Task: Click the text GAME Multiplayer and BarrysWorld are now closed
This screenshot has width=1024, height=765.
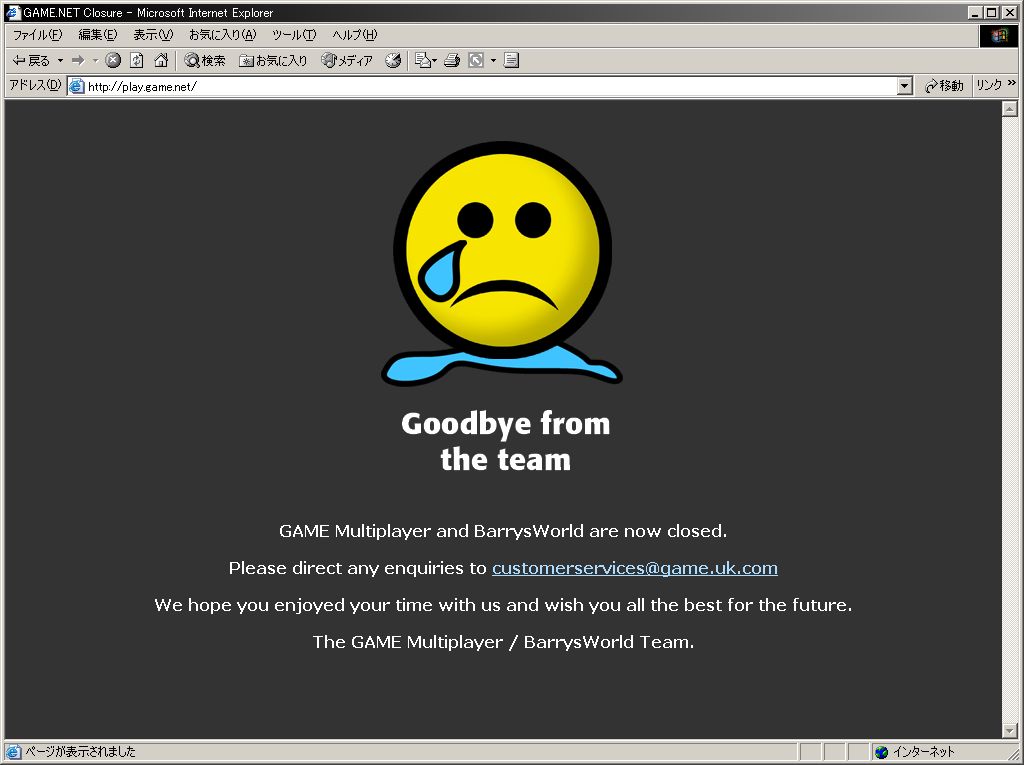Action: 503,531
